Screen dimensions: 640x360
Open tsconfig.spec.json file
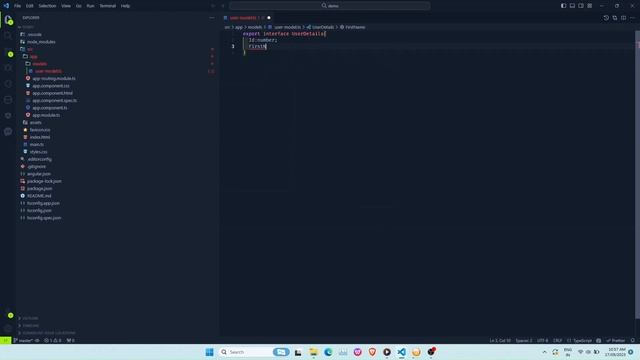(x=44, y=218)
